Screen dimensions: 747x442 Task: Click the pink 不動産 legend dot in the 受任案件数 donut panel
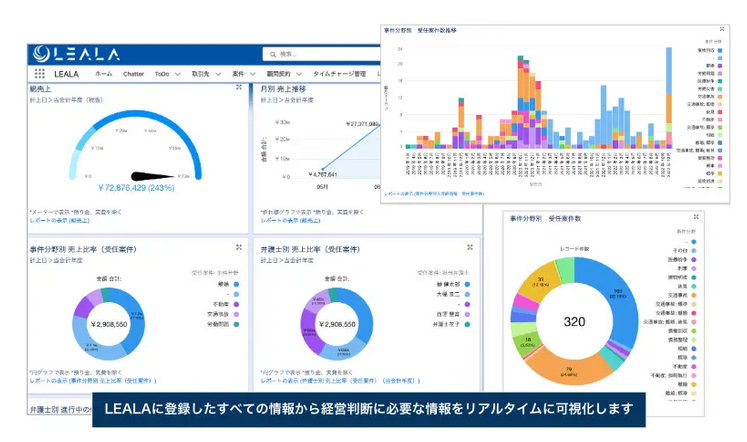694,367
